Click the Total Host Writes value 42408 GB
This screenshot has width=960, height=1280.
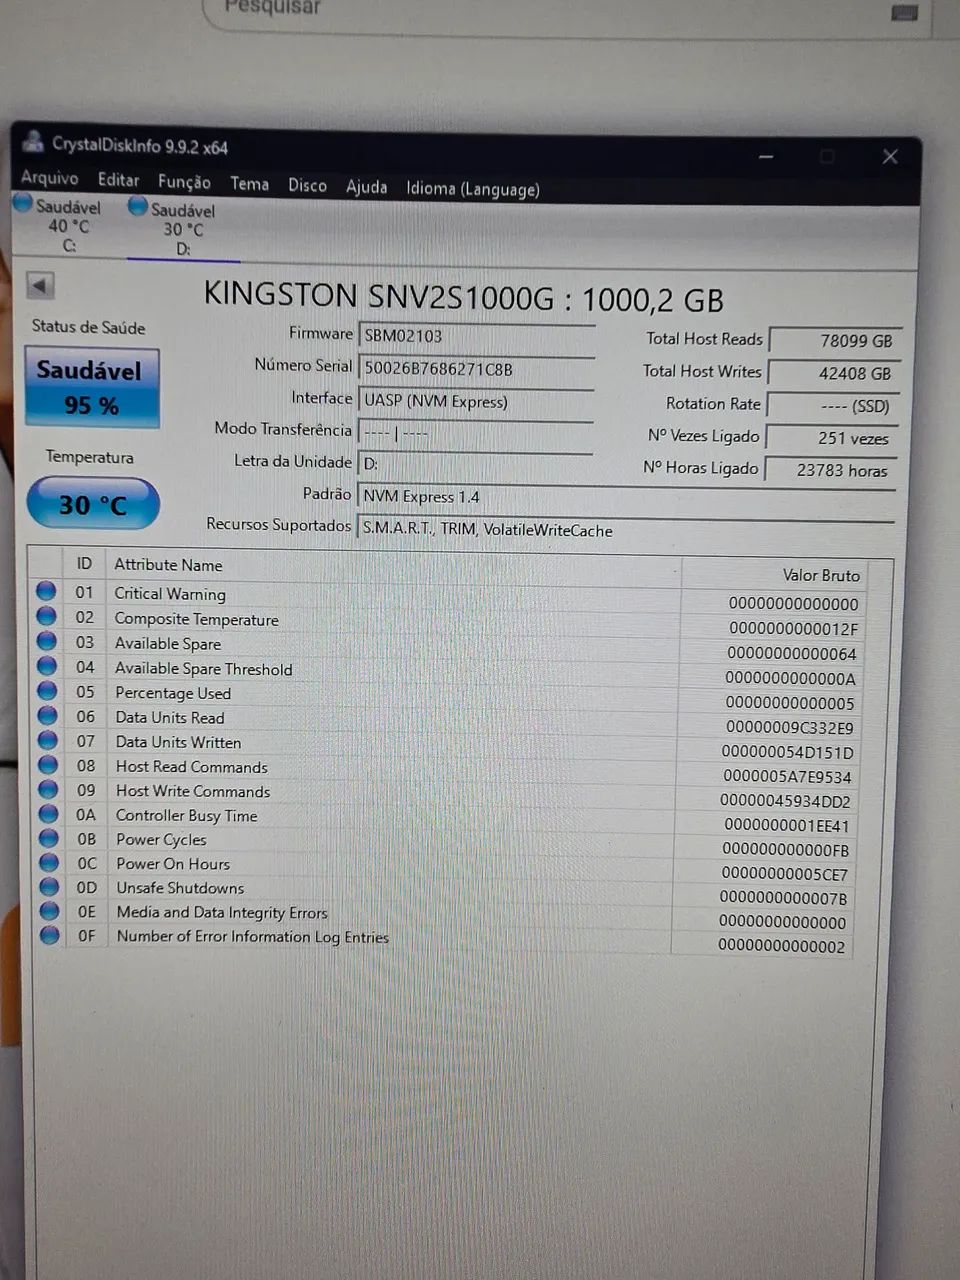[834, 373]
